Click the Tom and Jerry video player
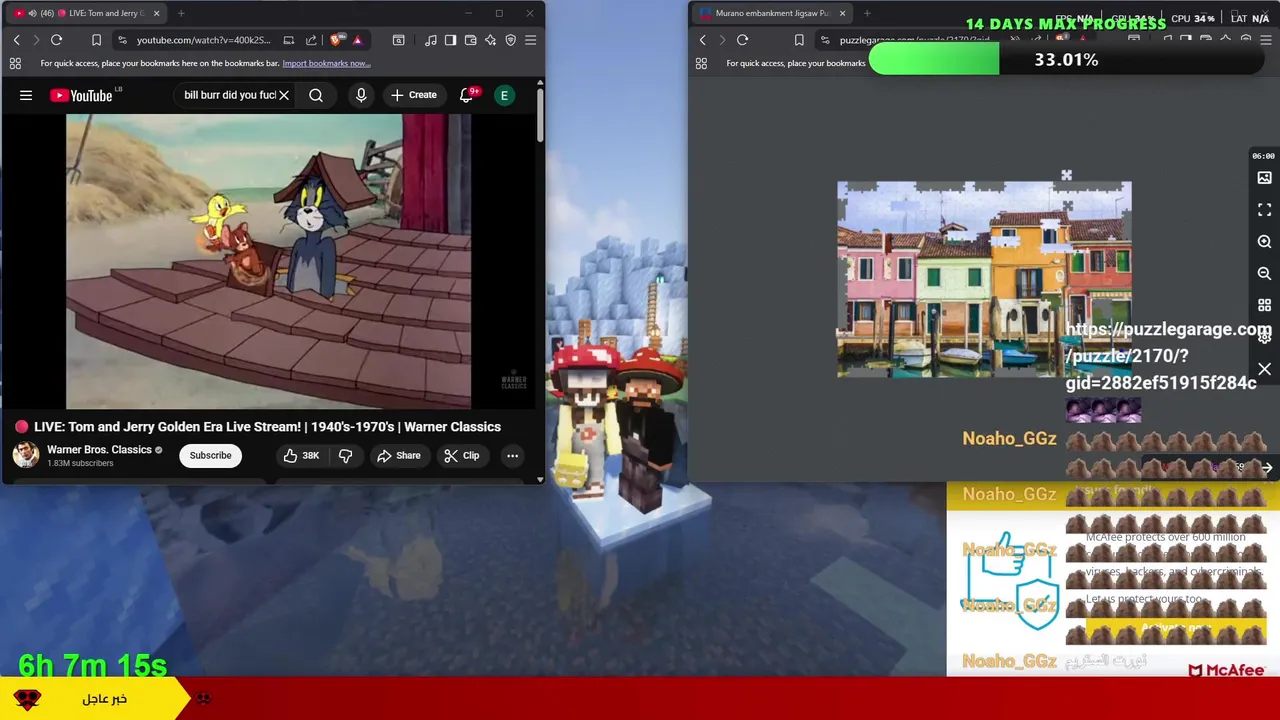The width and height of the screenshot is (1280, 720). click(268, 261)
